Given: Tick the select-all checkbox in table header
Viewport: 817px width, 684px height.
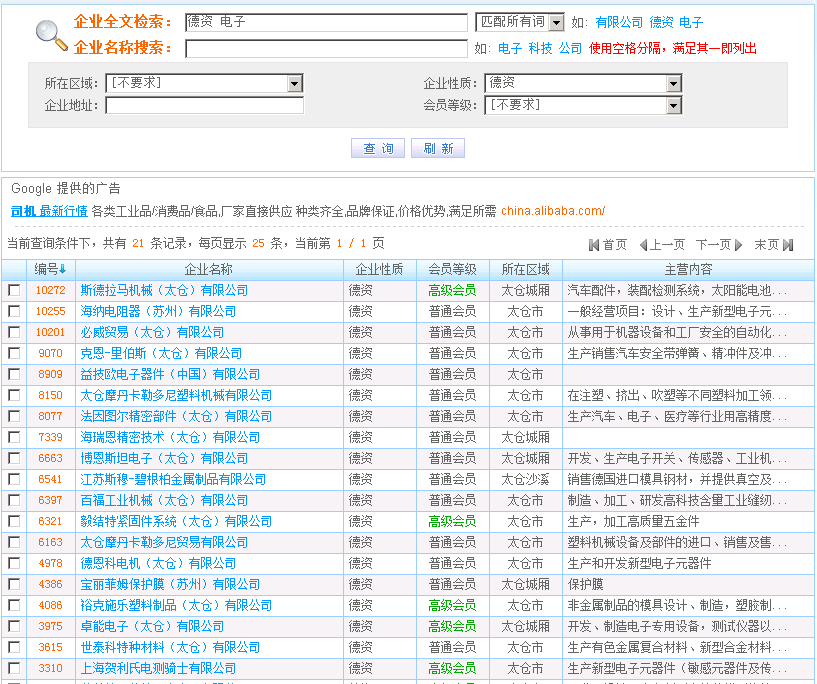Looking at the screenshot, I should 12,269.
